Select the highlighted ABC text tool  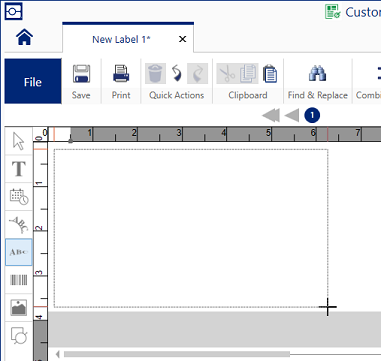coord(18,252)
